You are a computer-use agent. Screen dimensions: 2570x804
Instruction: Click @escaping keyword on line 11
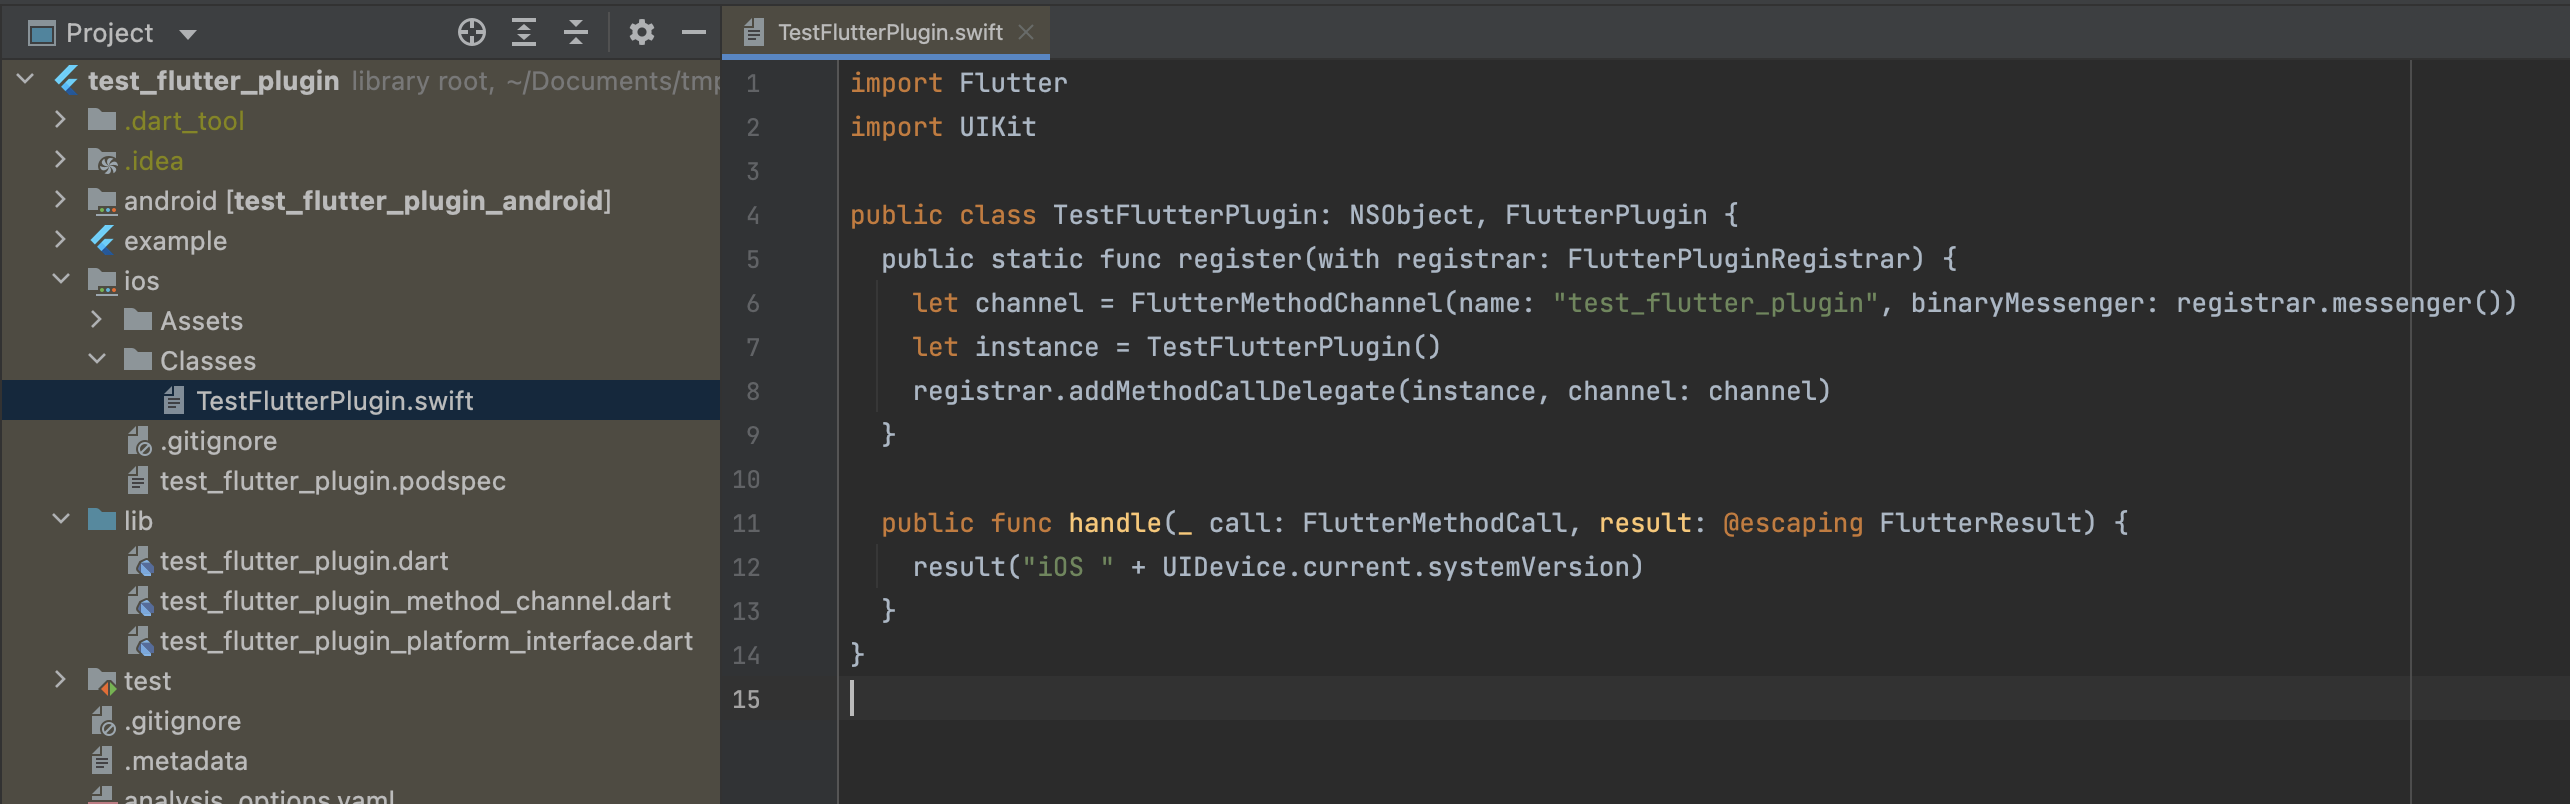pos(1793,523)
